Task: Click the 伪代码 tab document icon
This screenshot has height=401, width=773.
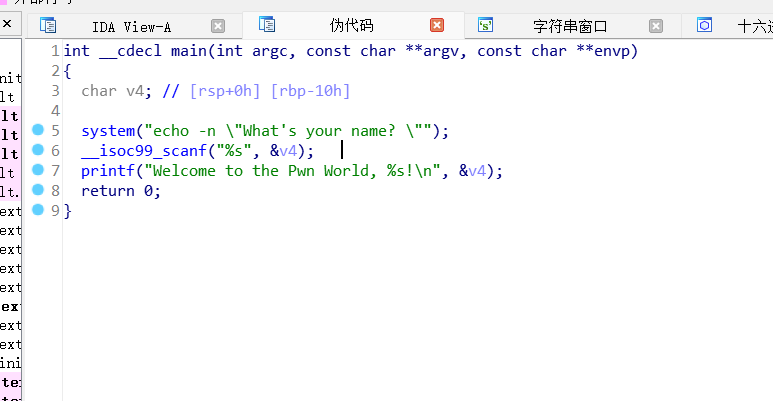Action: pyautogui.click(x=267, y=24)
